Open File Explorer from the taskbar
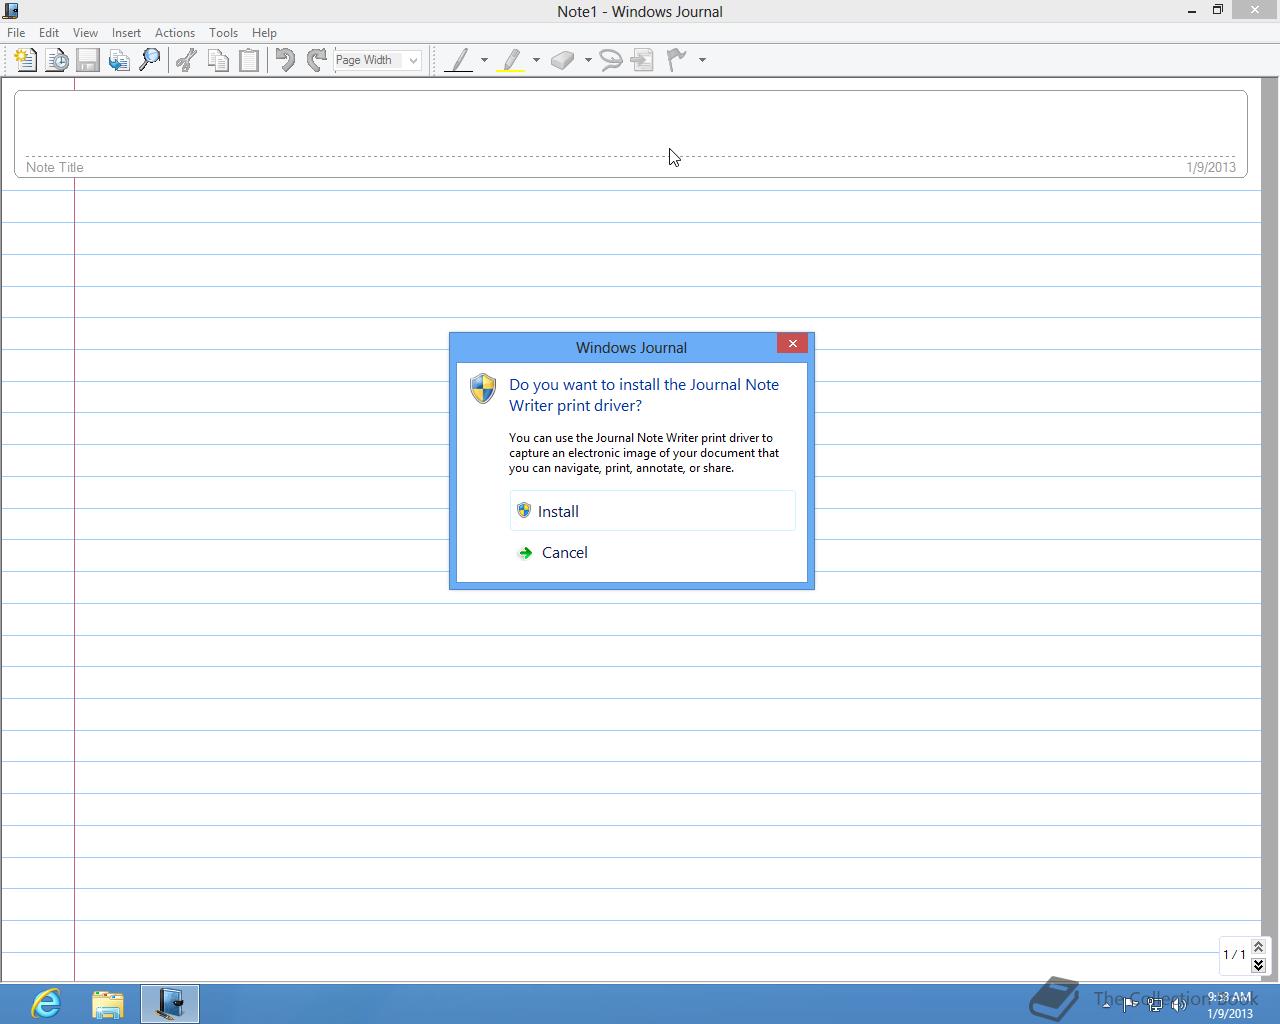The width and height of the screenshot is (1280, 1024). click(x=108, y=1003)
